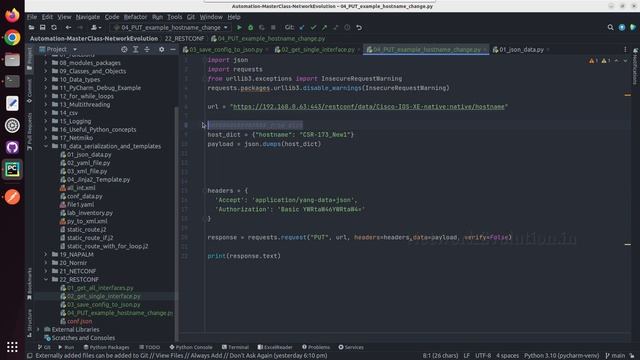Open the Services tool window
The image size is (640, 360).
[351, 347]
